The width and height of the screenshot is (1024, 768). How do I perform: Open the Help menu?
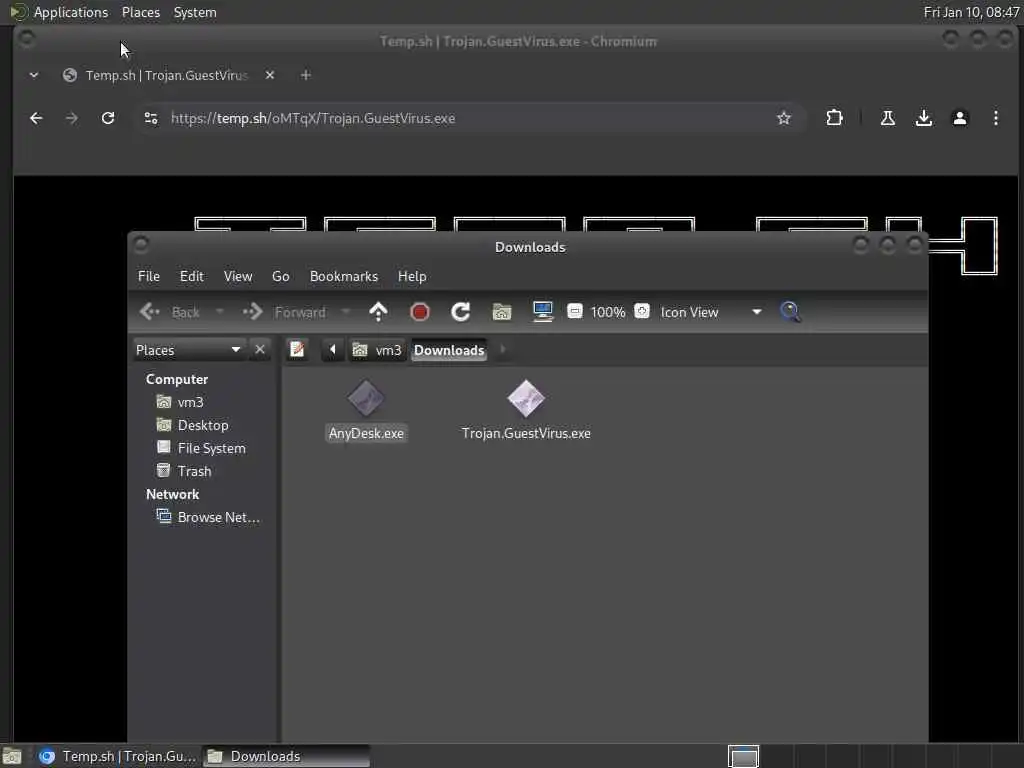click(412, 276)
